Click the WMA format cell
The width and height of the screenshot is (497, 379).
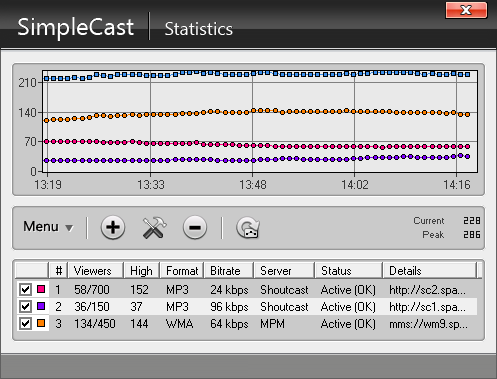click(179, 324)
